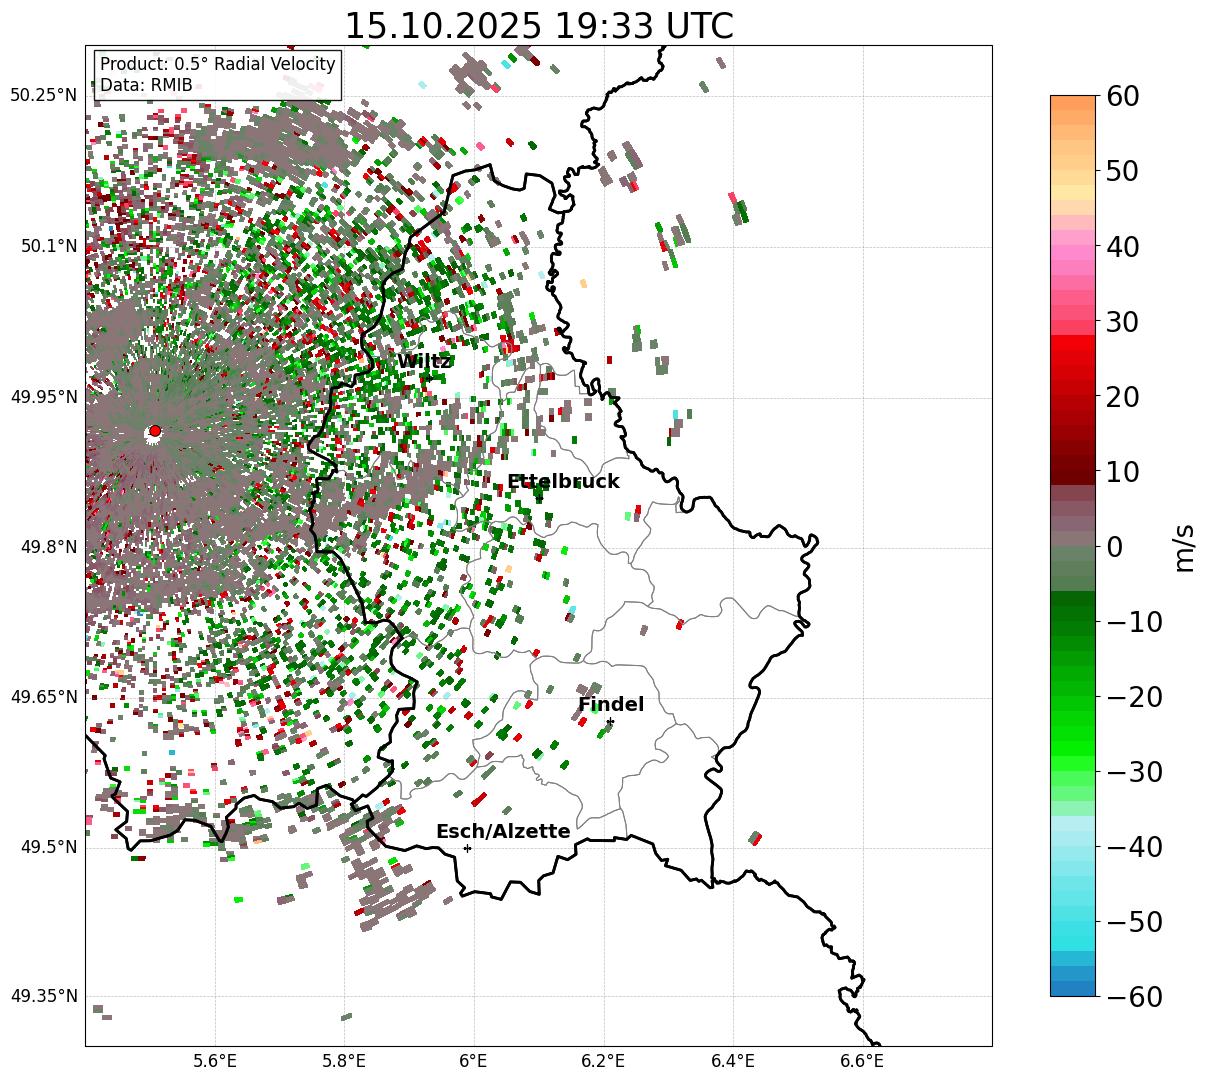Pick the pink colorbar band near 40

click(x=1073, y=253)
